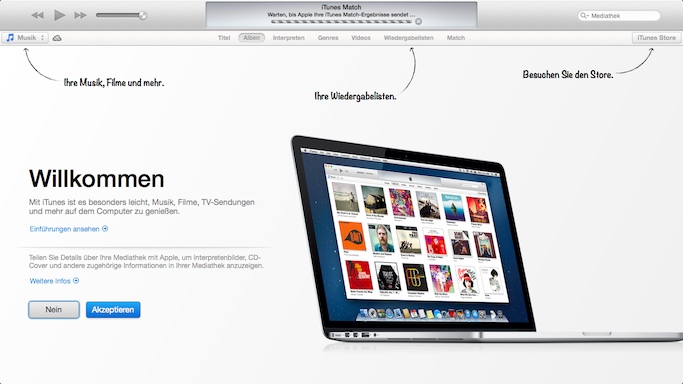Click the magnifier icon in search field
The height and width of the screenshot is (384, 683).
pos(584,16)
